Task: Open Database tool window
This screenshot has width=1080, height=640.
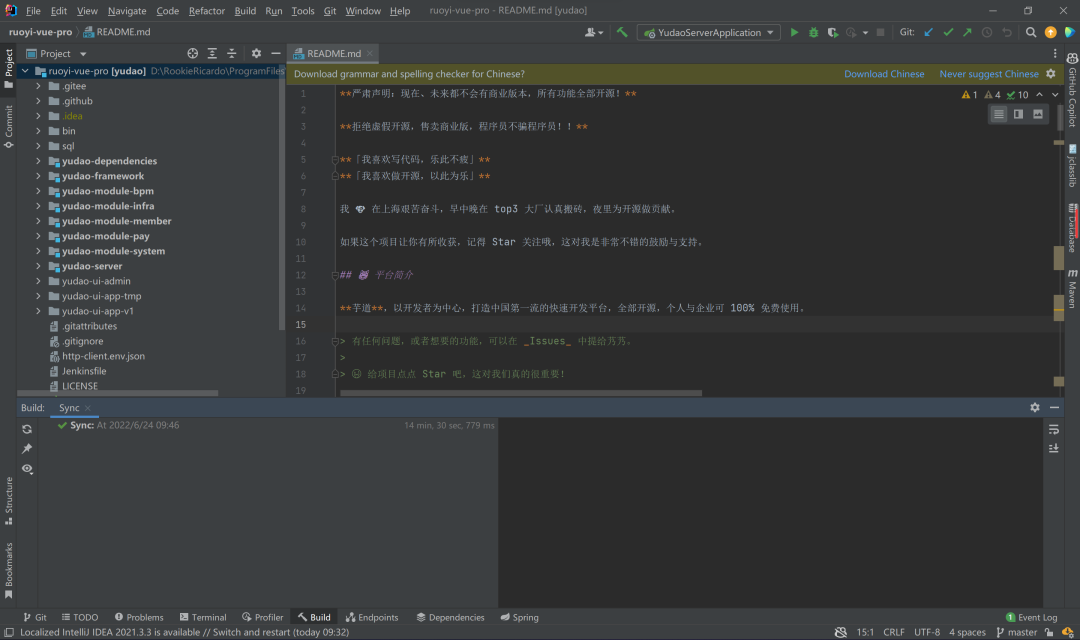Action: [1072, 229]
